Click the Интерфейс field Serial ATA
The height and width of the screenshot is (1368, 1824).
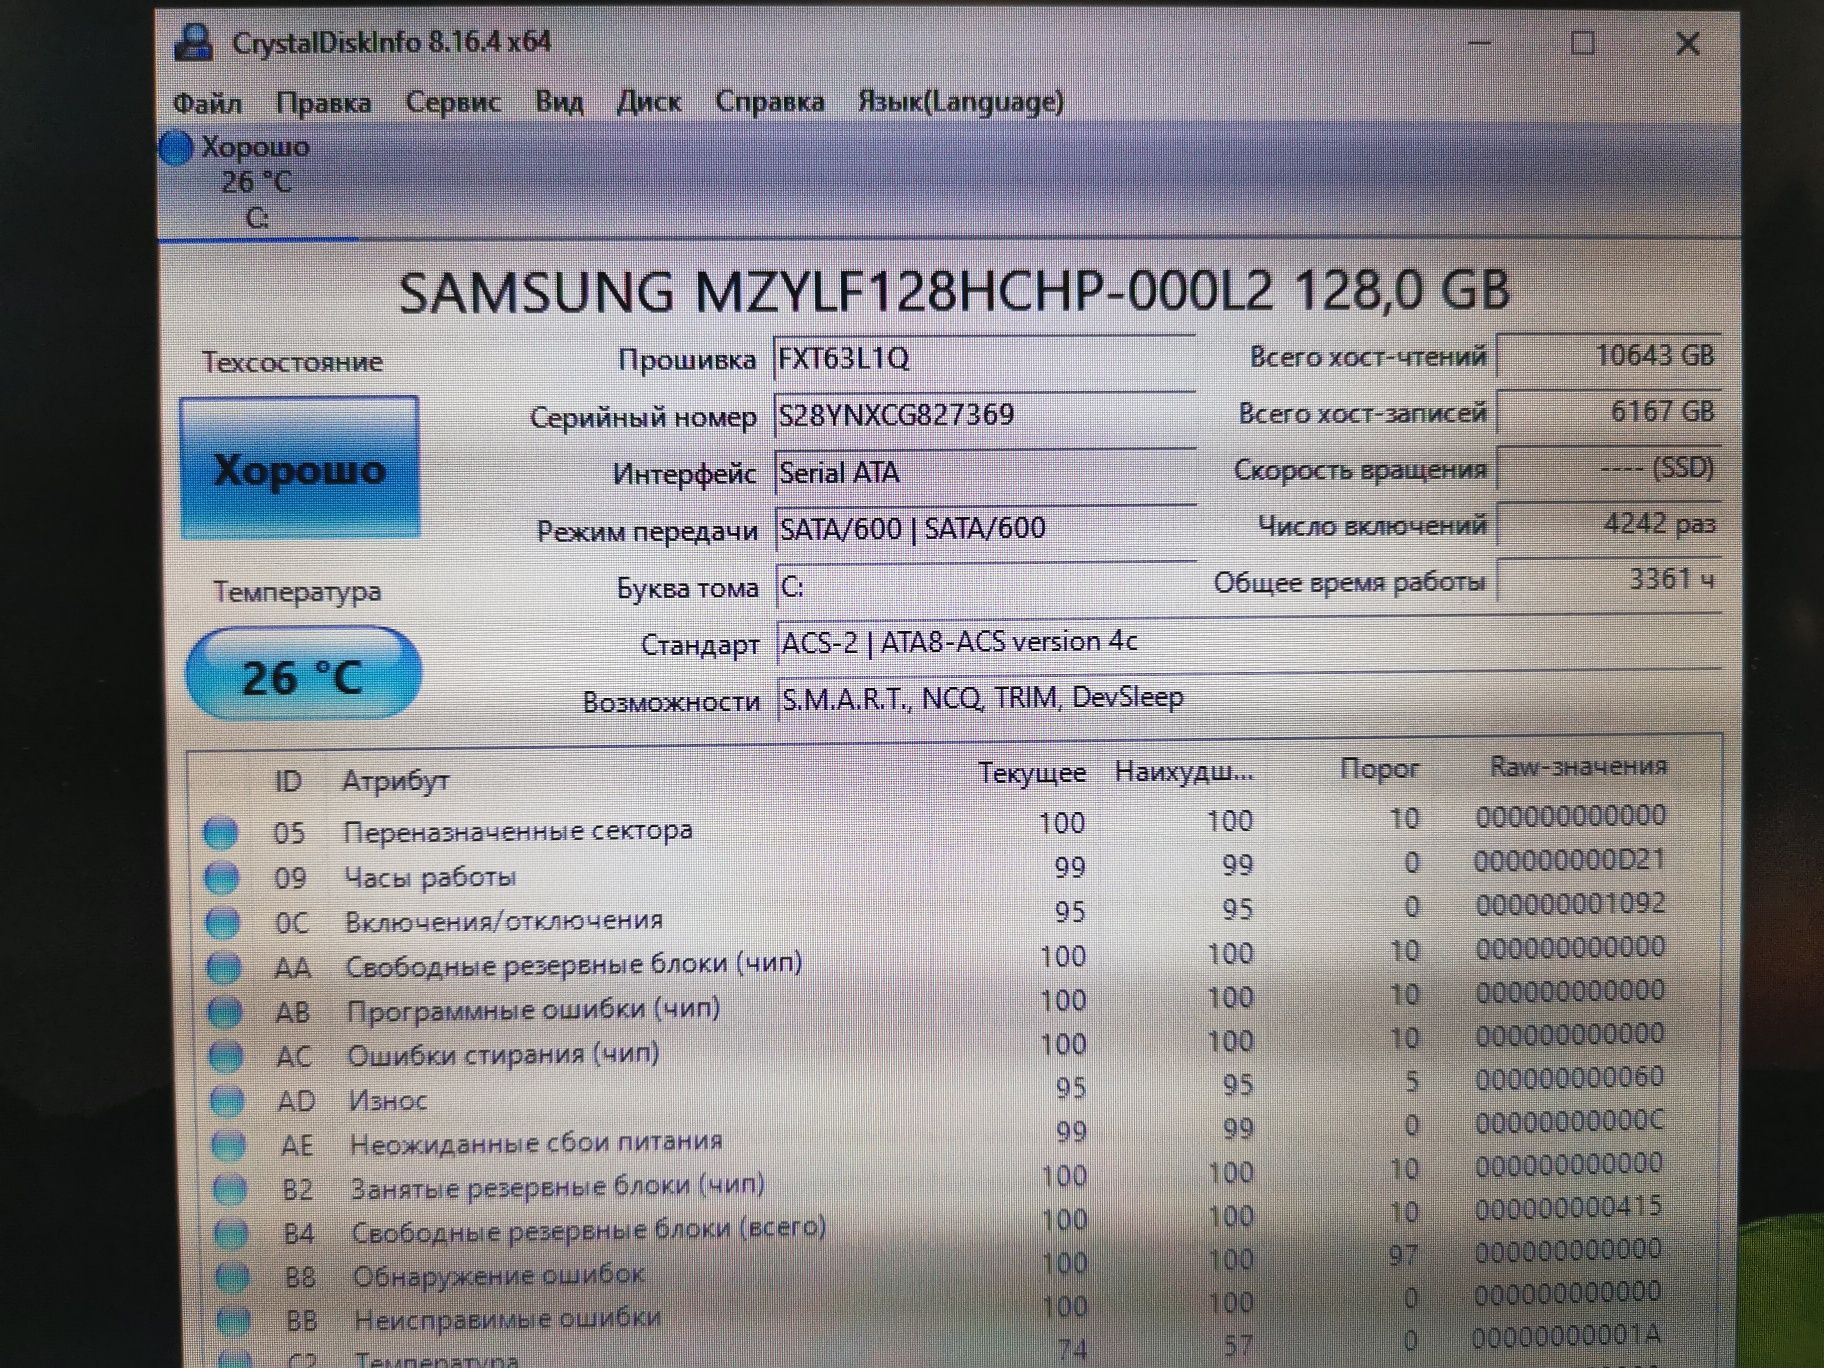[x=985, y=472]
